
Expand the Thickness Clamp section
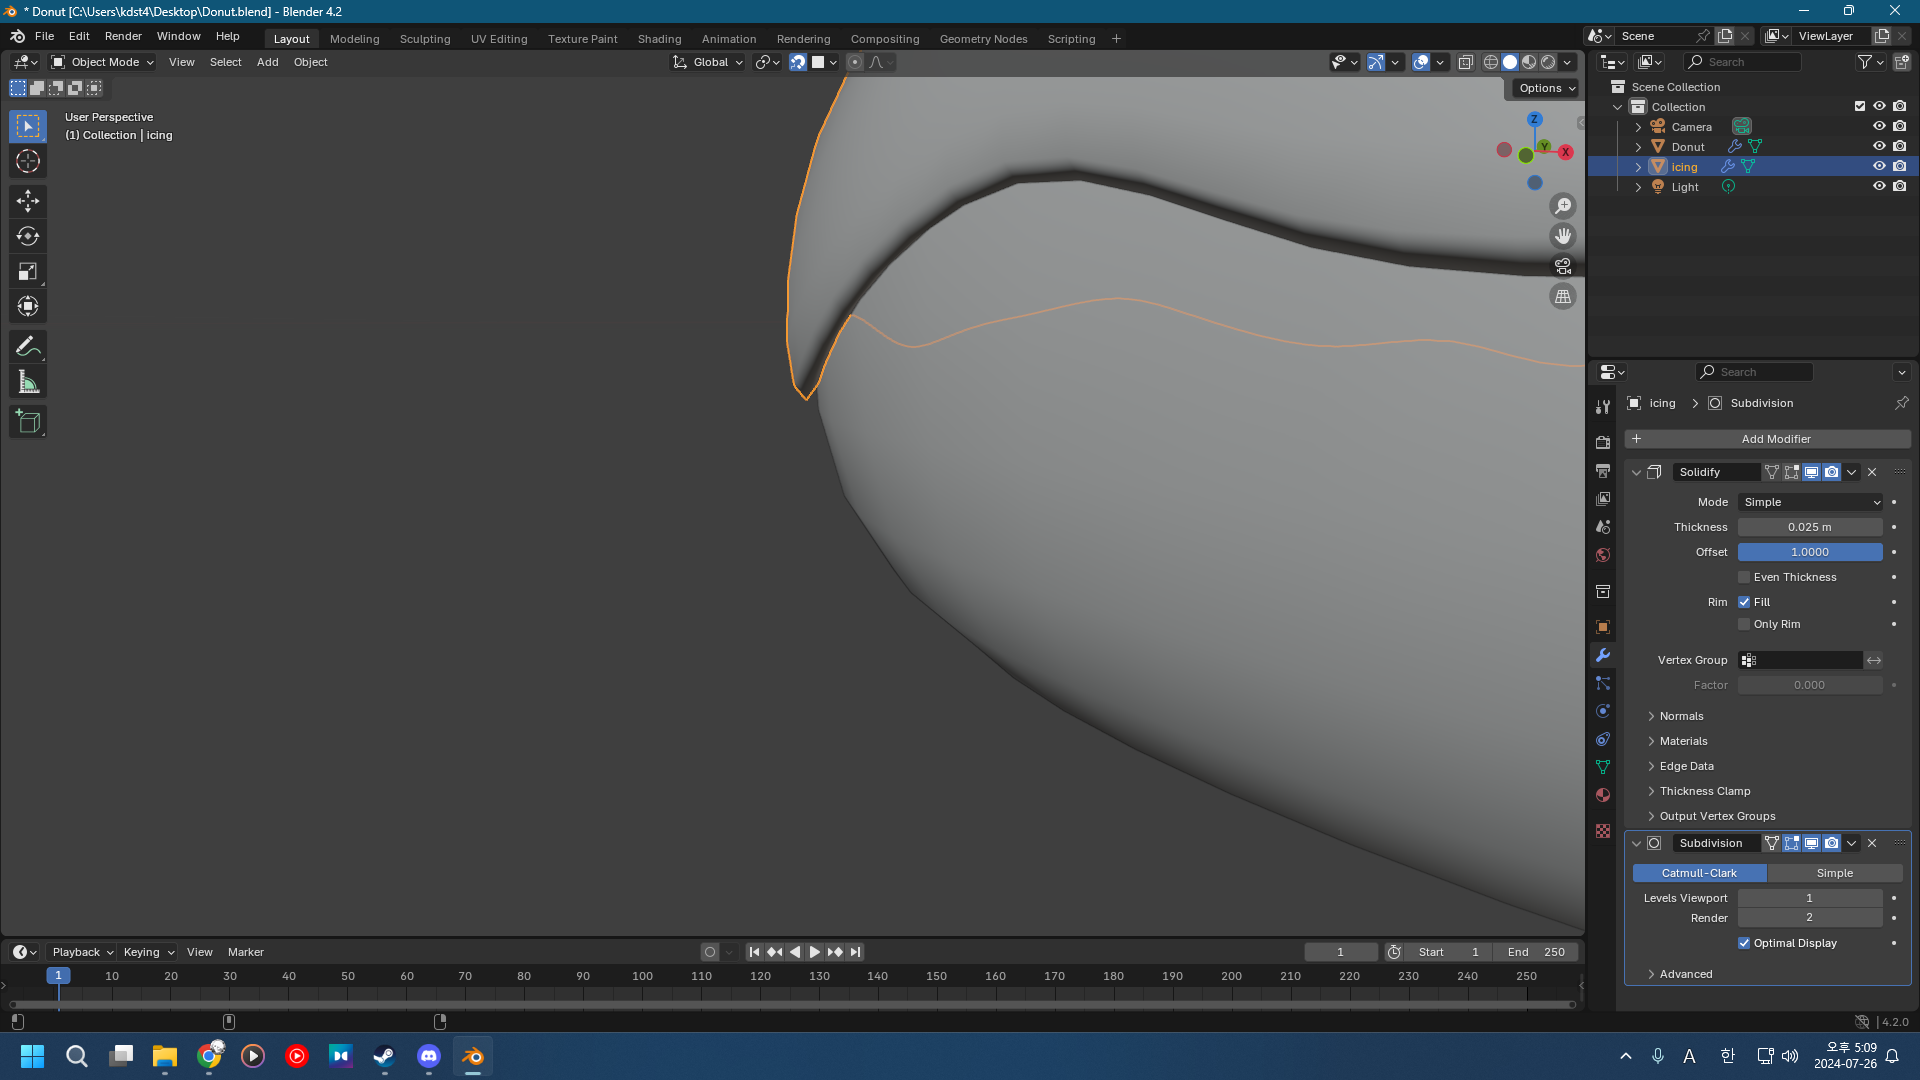point(1704,791)
